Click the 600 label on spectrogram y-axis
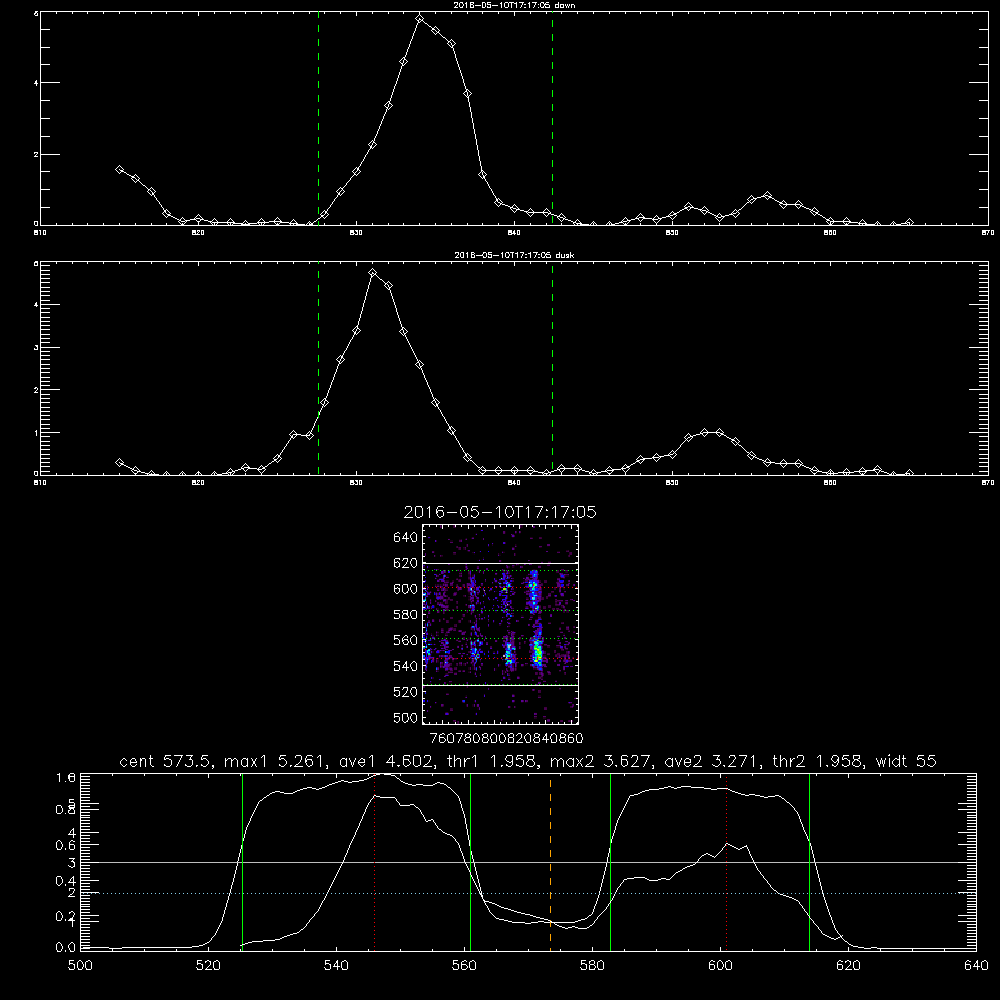This screenshot has height=1000, width=1000. pos(405,589)
